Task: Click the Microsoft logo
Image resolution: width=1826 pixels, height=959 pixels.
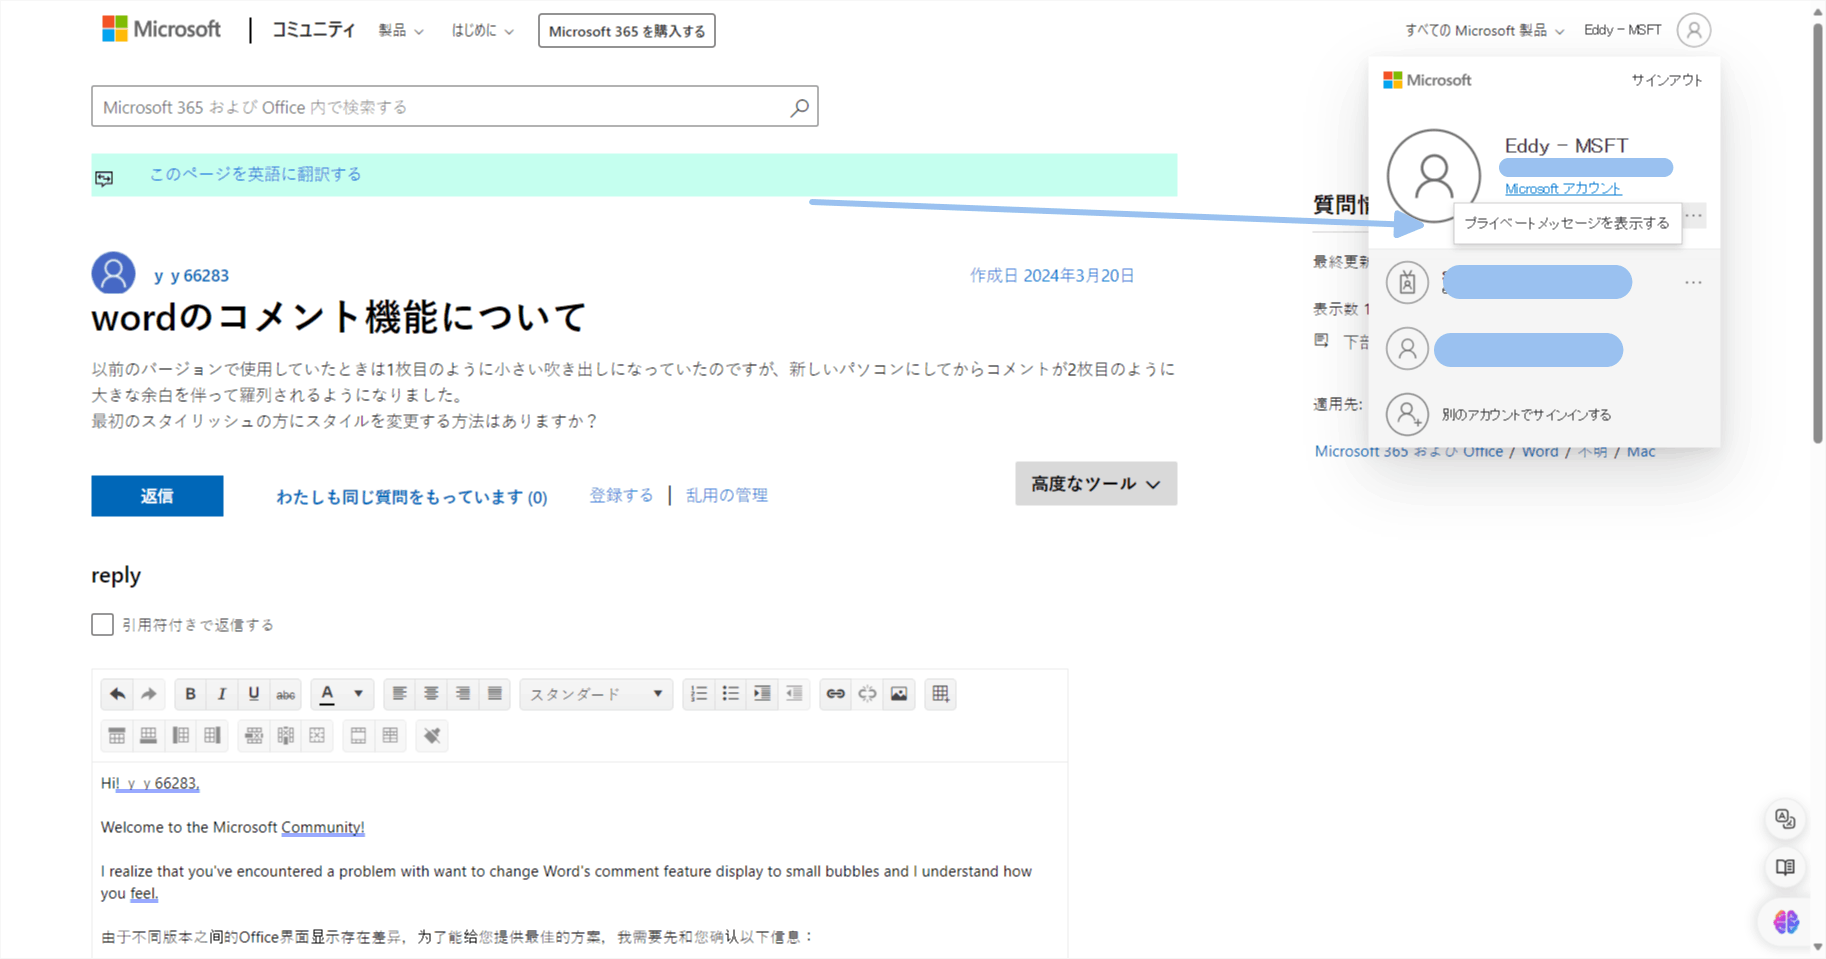Action: [x=161, y=29]
